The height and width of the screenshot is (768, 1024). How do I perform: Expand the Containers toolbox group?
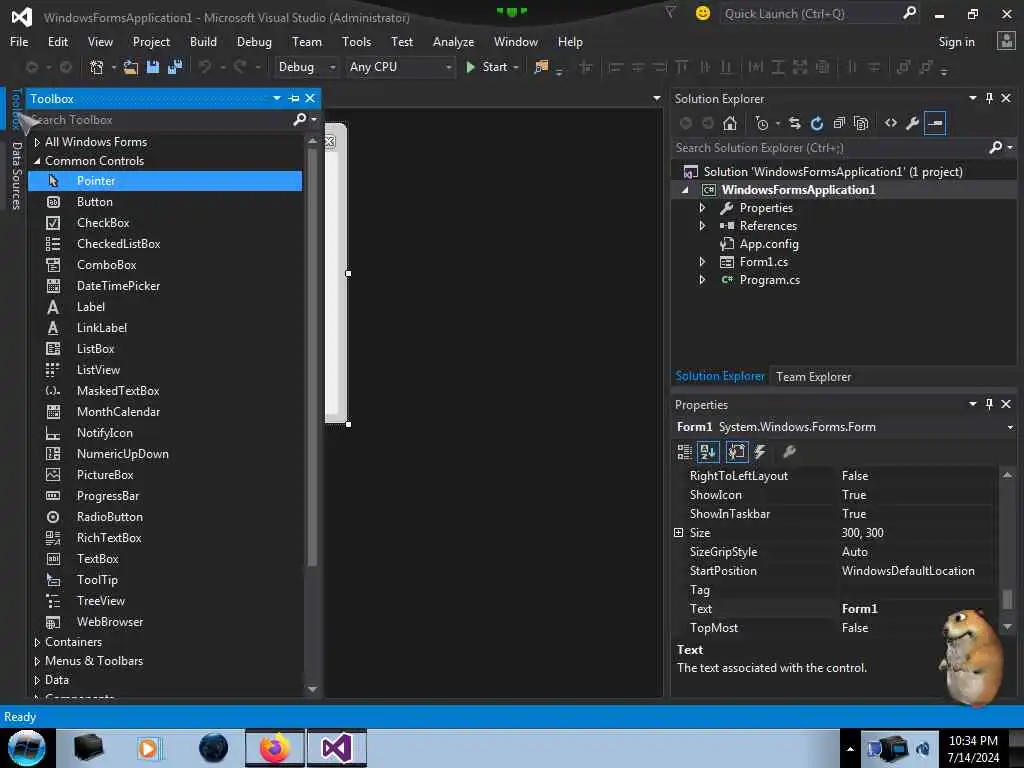tap(37, 642)
